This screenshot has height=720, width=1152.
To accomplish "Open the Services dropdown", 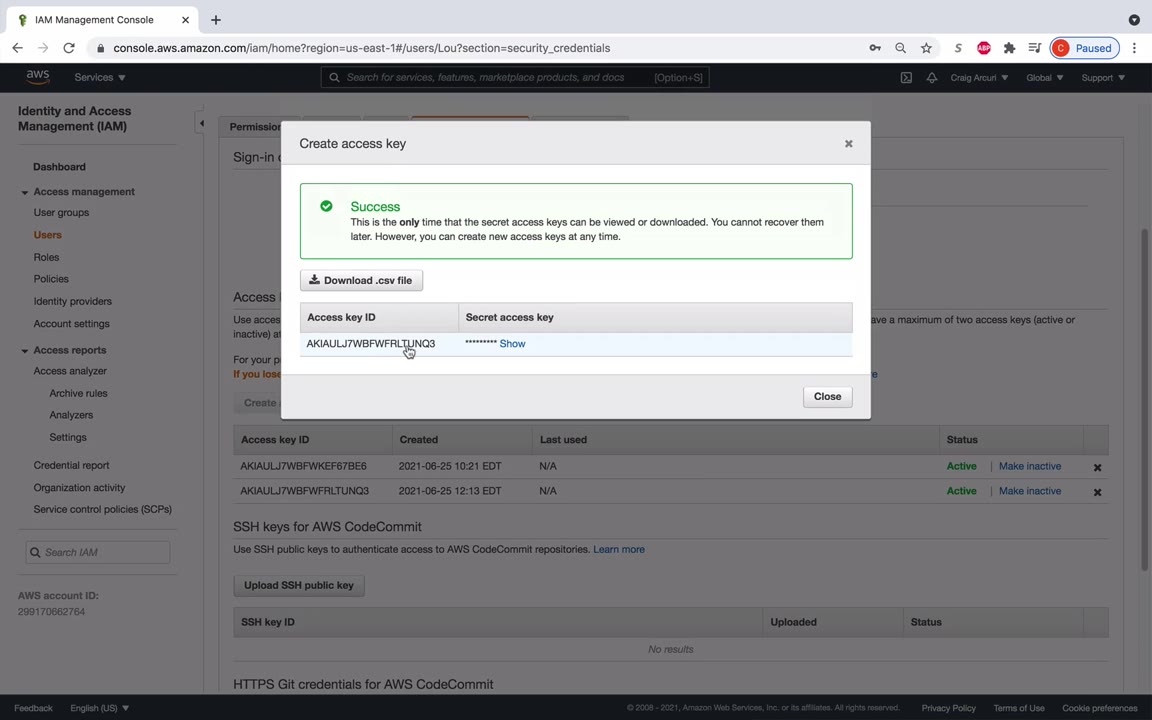I will tap(100, 77).
